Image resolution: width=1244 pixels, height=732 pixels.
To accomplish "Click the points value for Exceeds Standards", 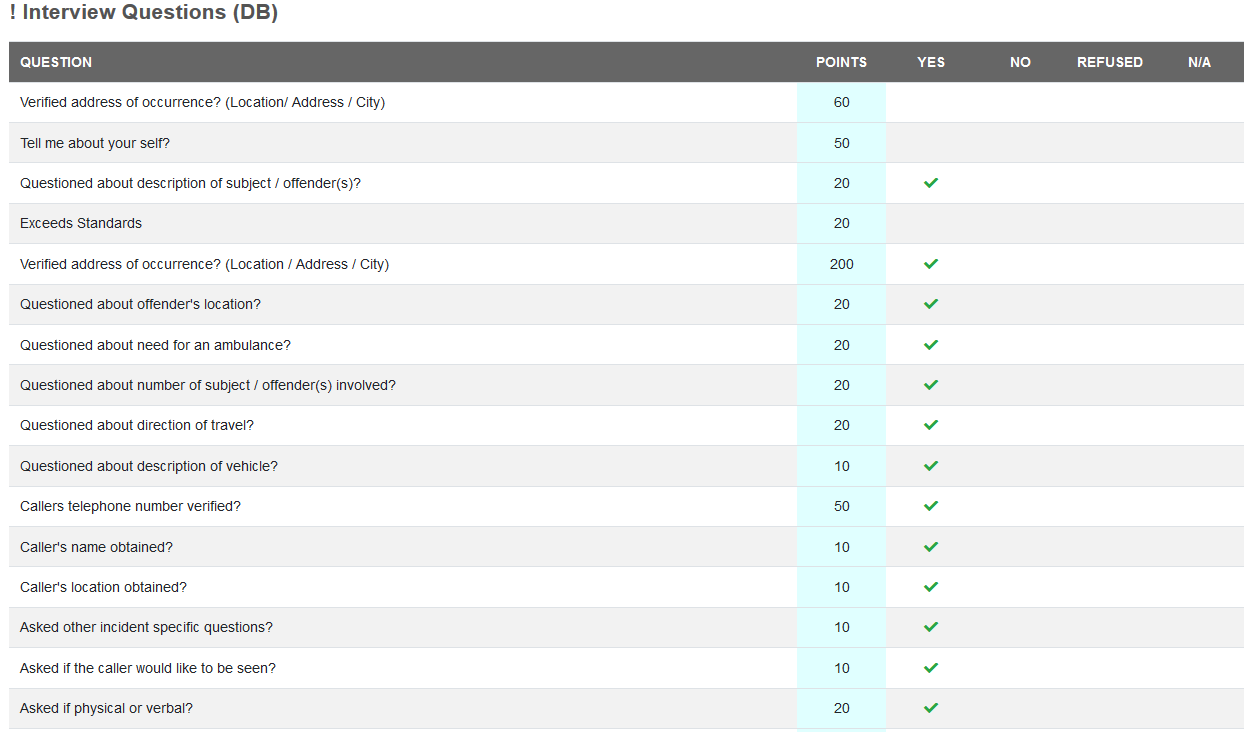I will [x=842, y=223].
